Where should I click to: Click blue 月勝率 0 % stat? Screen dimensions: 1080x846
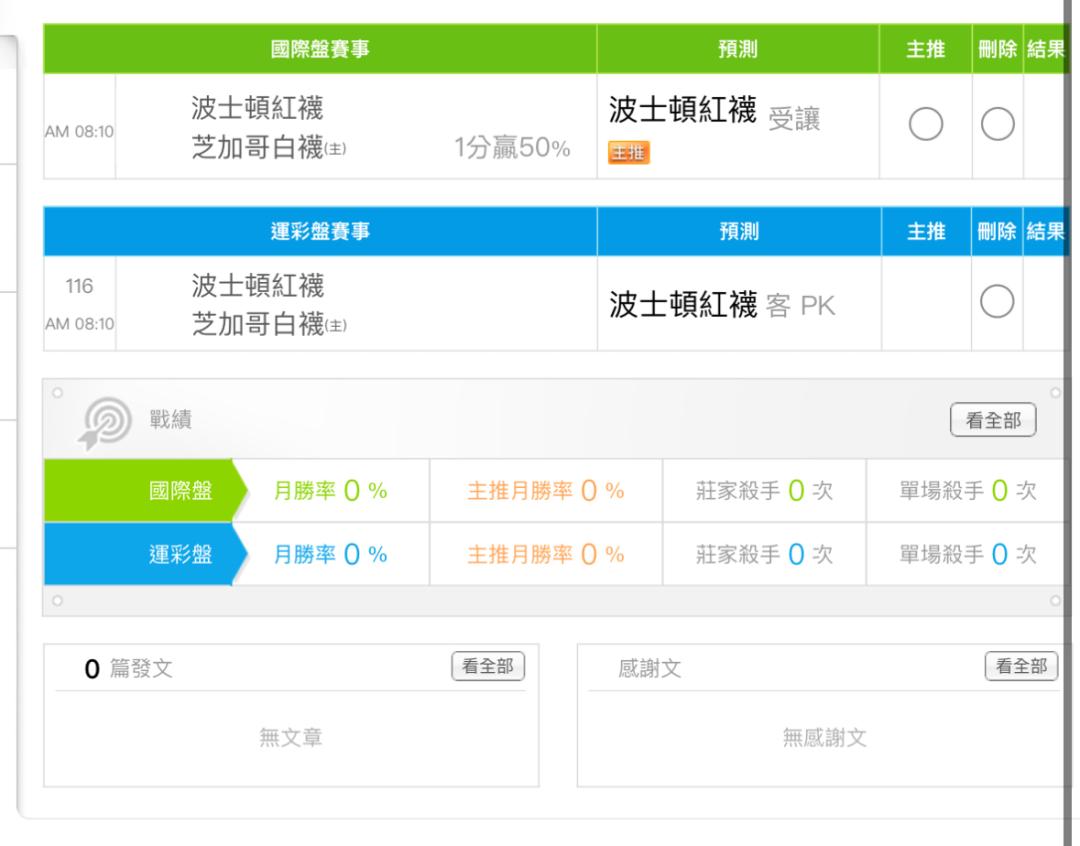coord(331,554)
